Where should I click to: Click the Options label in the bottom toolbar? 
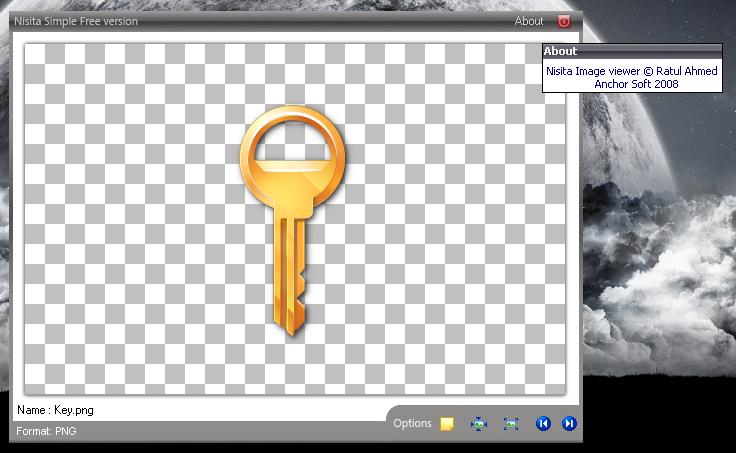click(x=412, y=424)
